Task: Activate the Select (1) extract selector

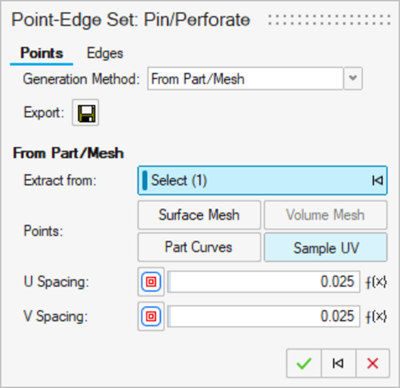Action: coord(262,181)
